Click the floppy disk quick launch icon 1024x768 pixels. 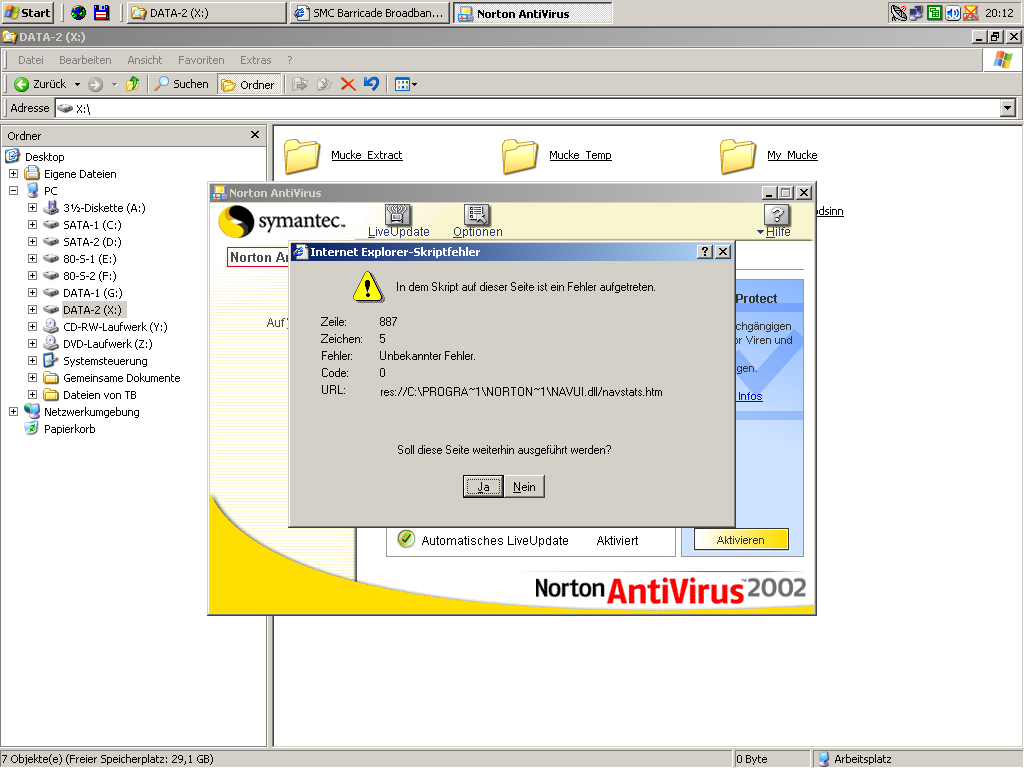point(101,12)
